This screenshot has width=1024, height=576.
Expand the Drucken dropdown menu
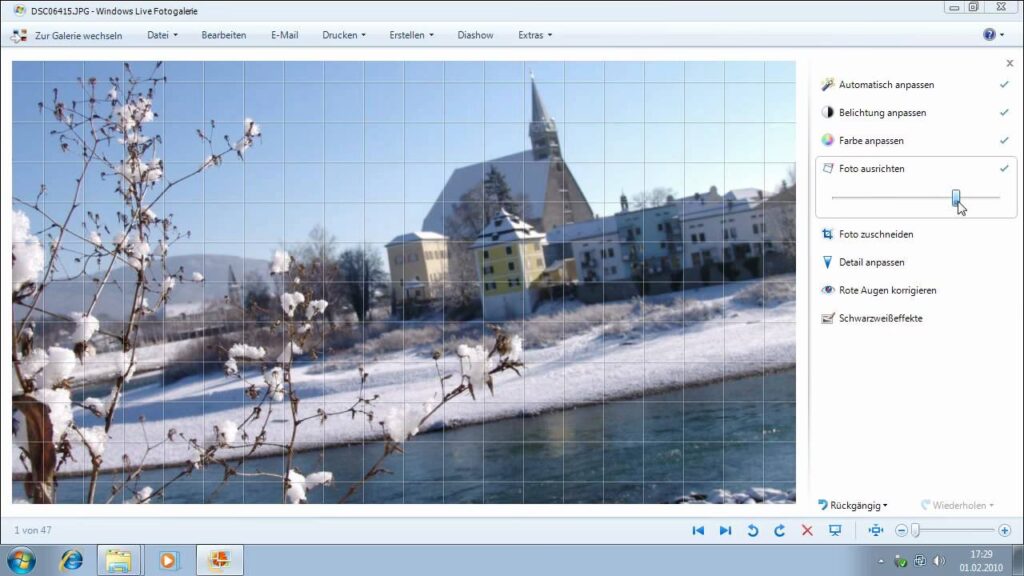[x=343, y=35]
